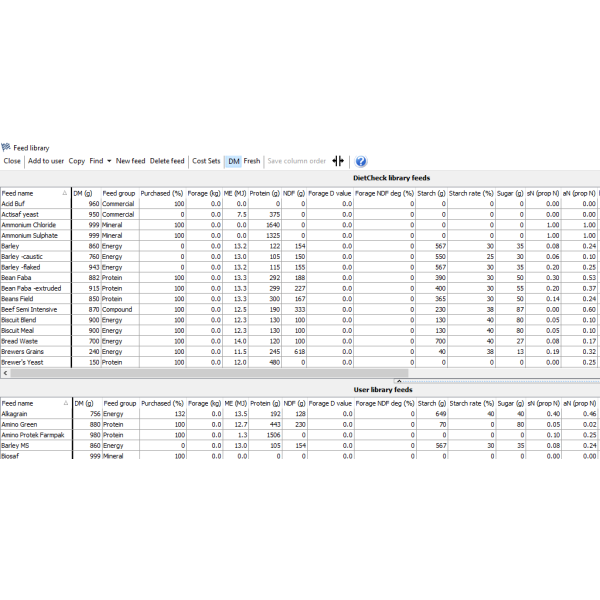The width and height of the screenshot is (600, 600).
Task: Select Barley -caustic feed
Action: coord(22,257)
